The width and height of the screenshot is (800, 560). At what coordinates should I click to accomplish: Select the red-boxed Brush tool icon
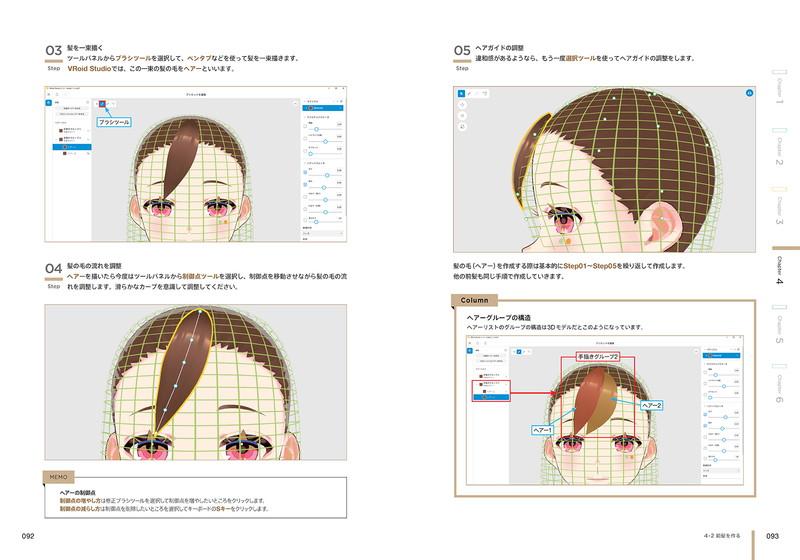click(x=103, y=101)
